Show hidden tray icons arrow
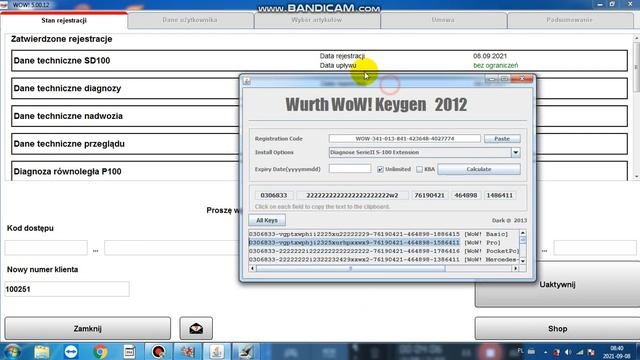Viewport: 640px width, 360px height. pos(545,352)
